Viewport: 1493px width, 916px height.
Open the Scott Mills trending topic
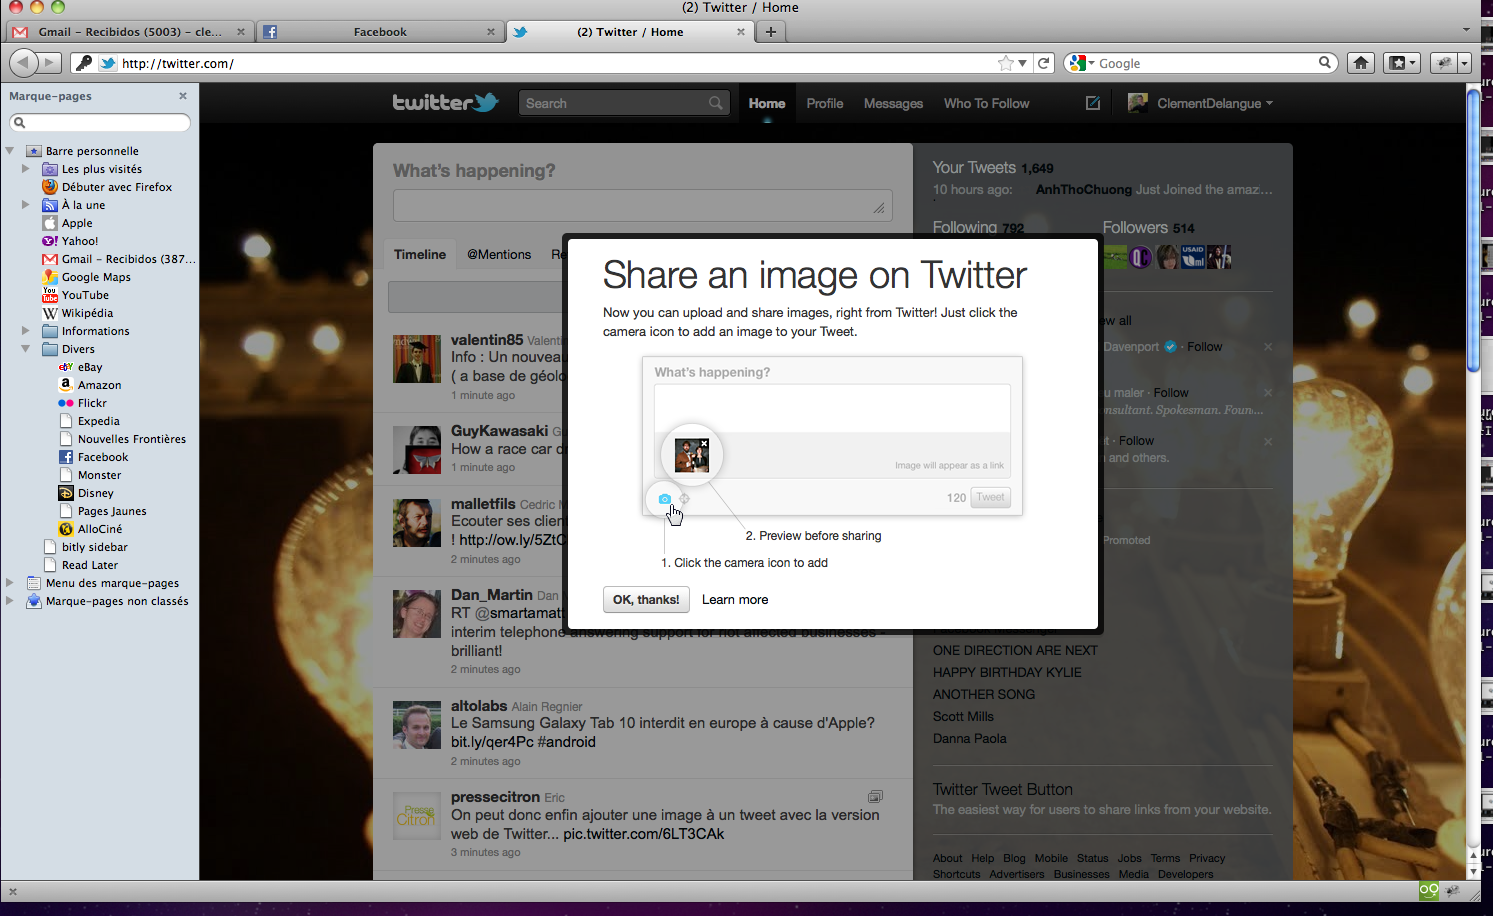click(x=963, y=716)
